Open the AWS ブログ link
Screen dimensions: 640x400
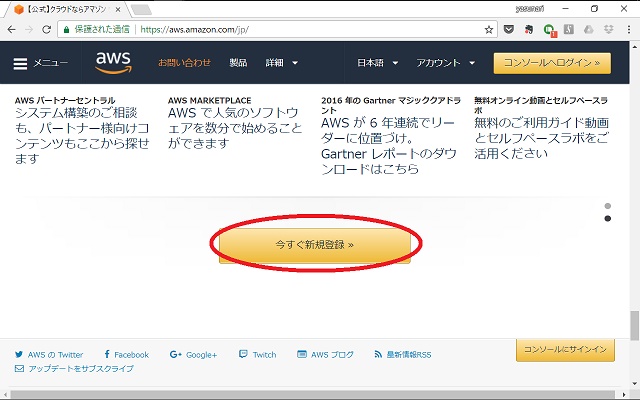point(325,354)
